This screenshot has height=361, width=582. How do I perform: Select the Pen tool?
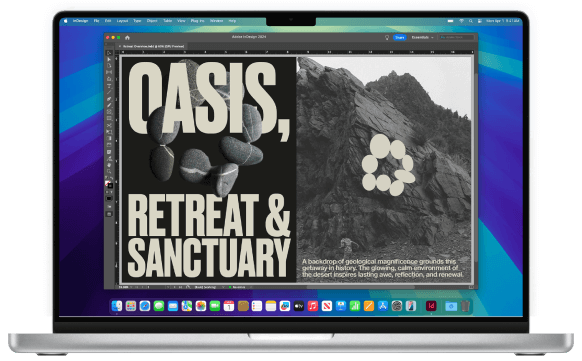pyautogui.click(x=109, y=99)
